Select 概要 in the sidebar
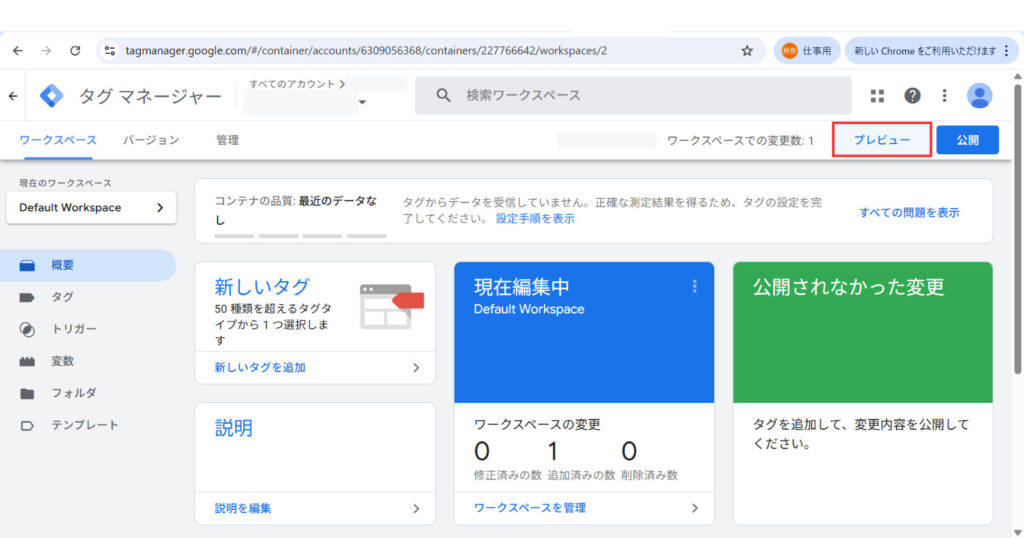The height and width of the screenshot is (538, 1024). tap(88, 265)
